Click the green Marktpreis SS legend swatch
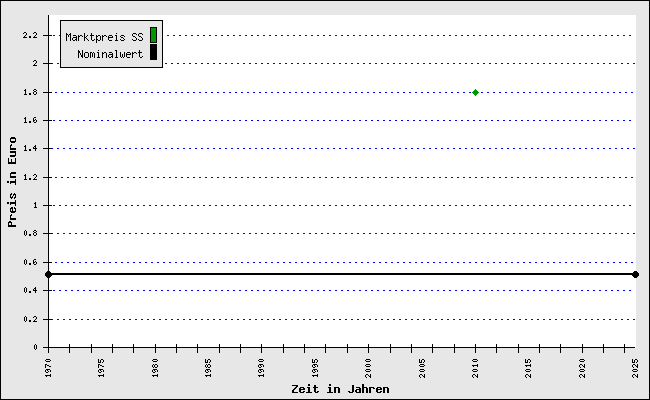Viewport: 650px width, 400px height. tap(153, 36)
